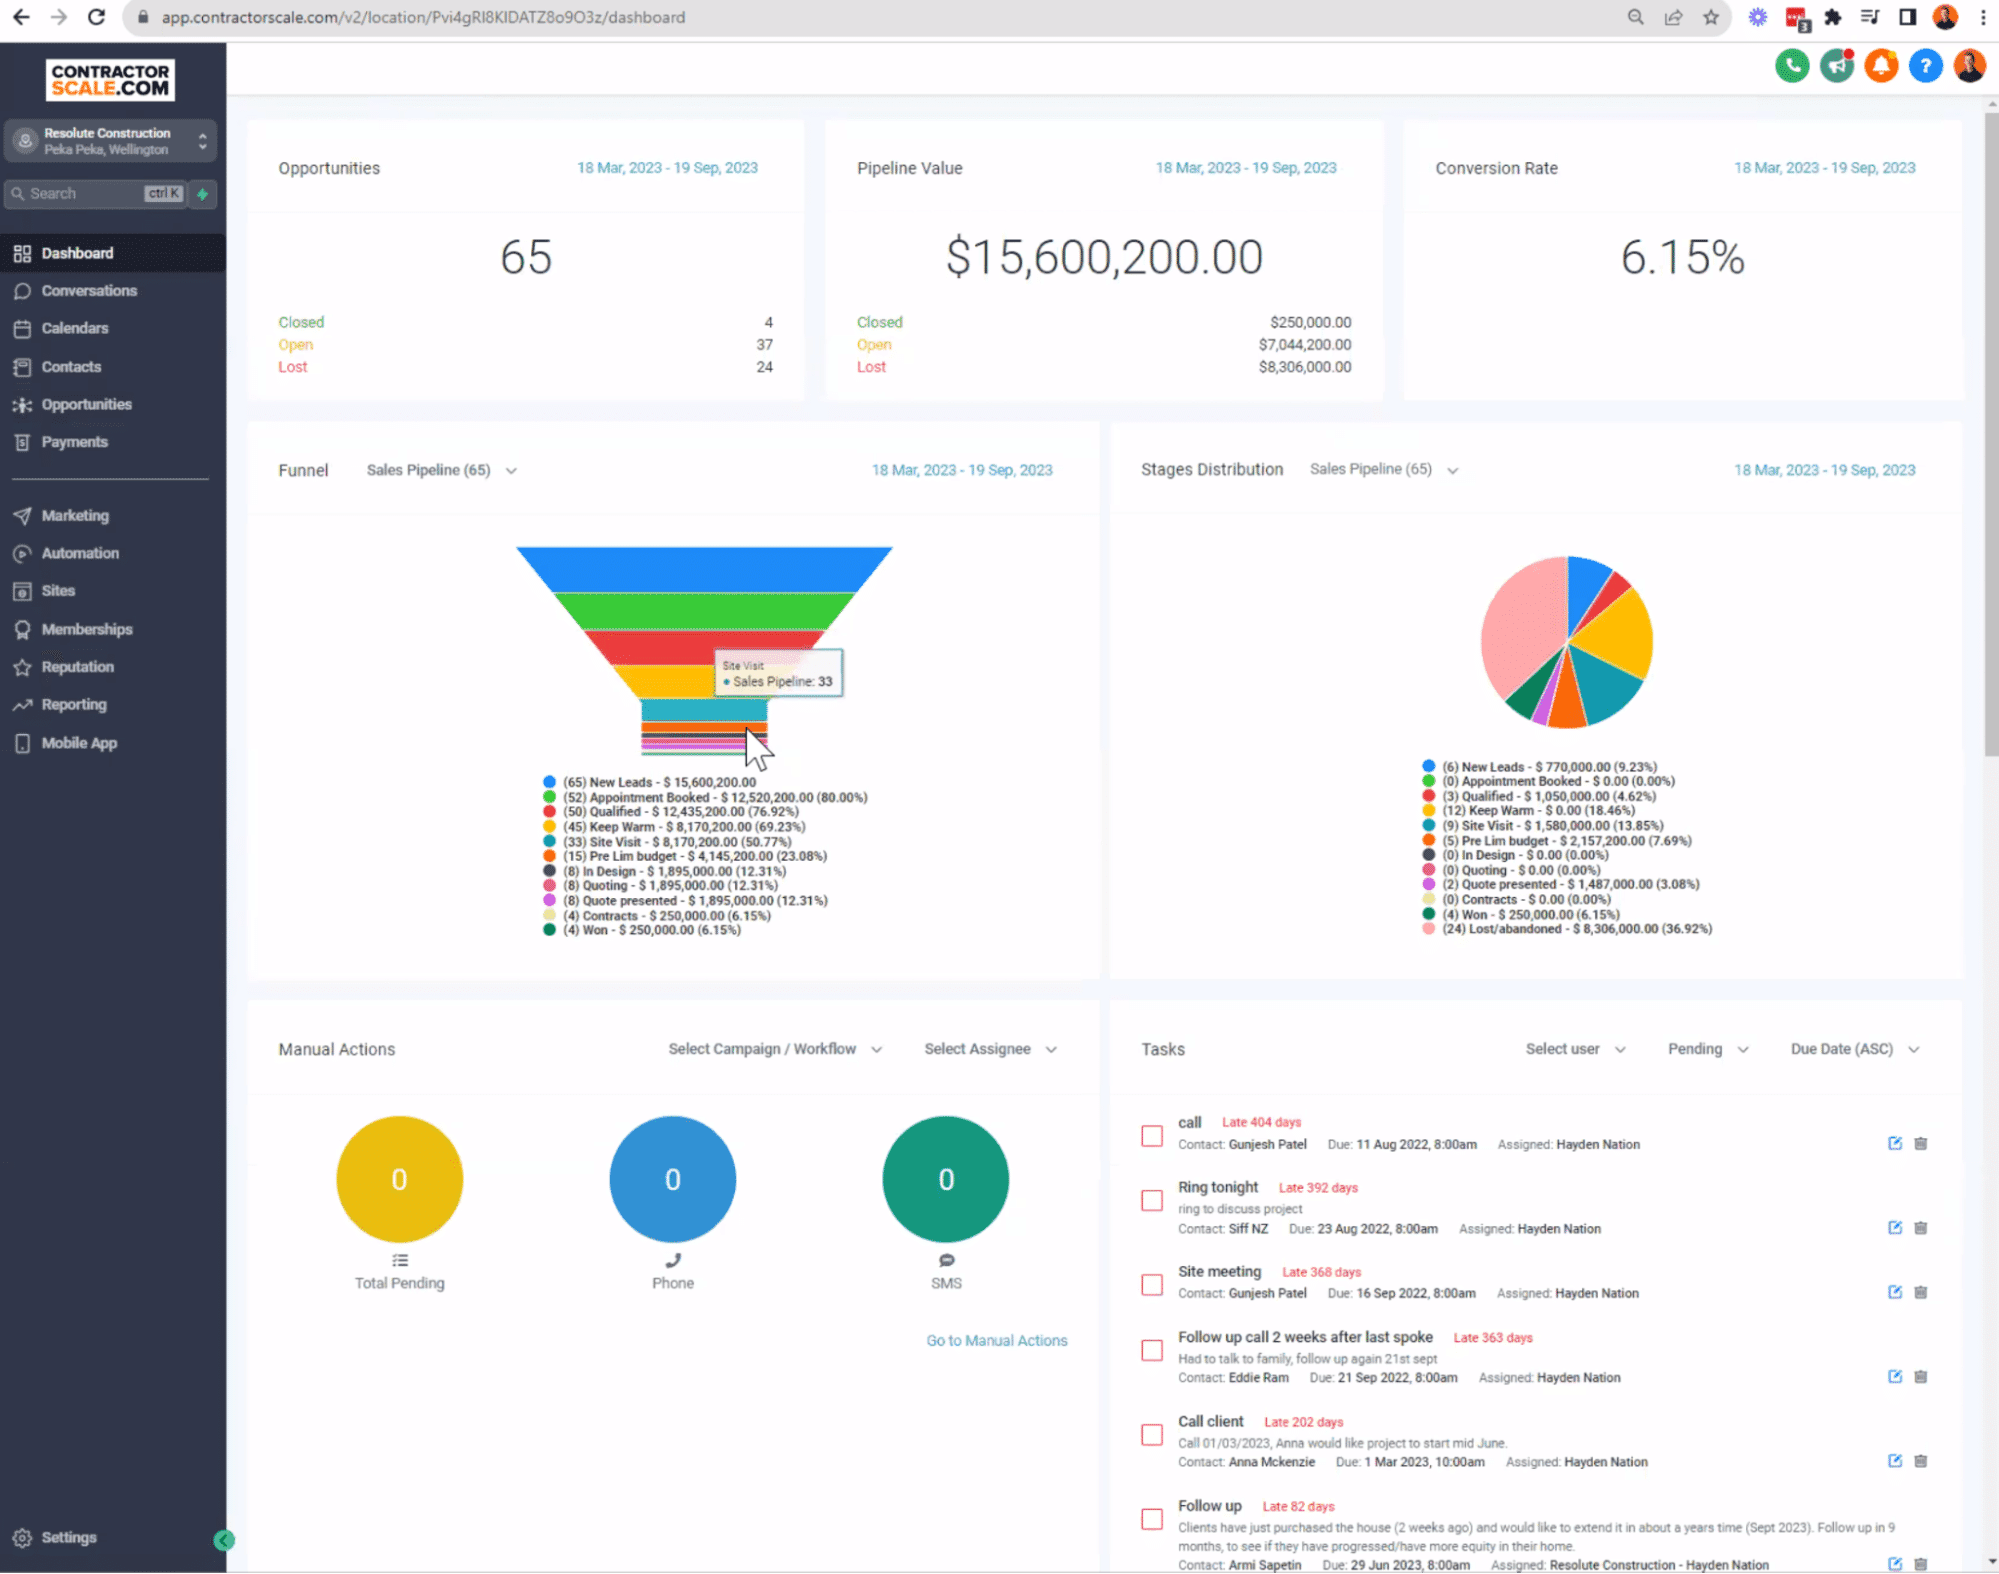Mark the 'Site meeting' task complete

(x=1151, y=1285)
